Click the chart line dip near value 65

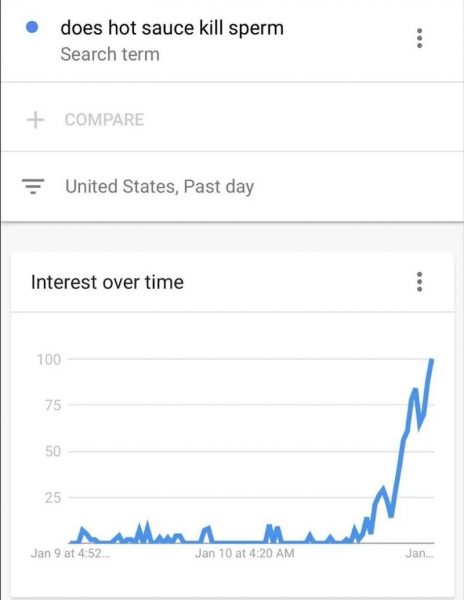(420, 426)
